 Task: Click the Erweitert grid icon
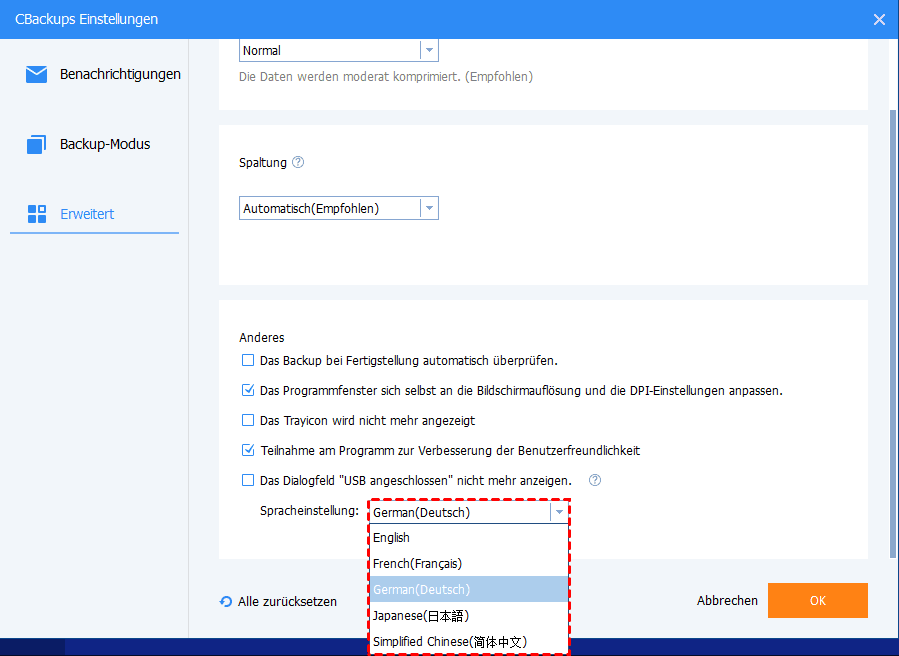37,214
